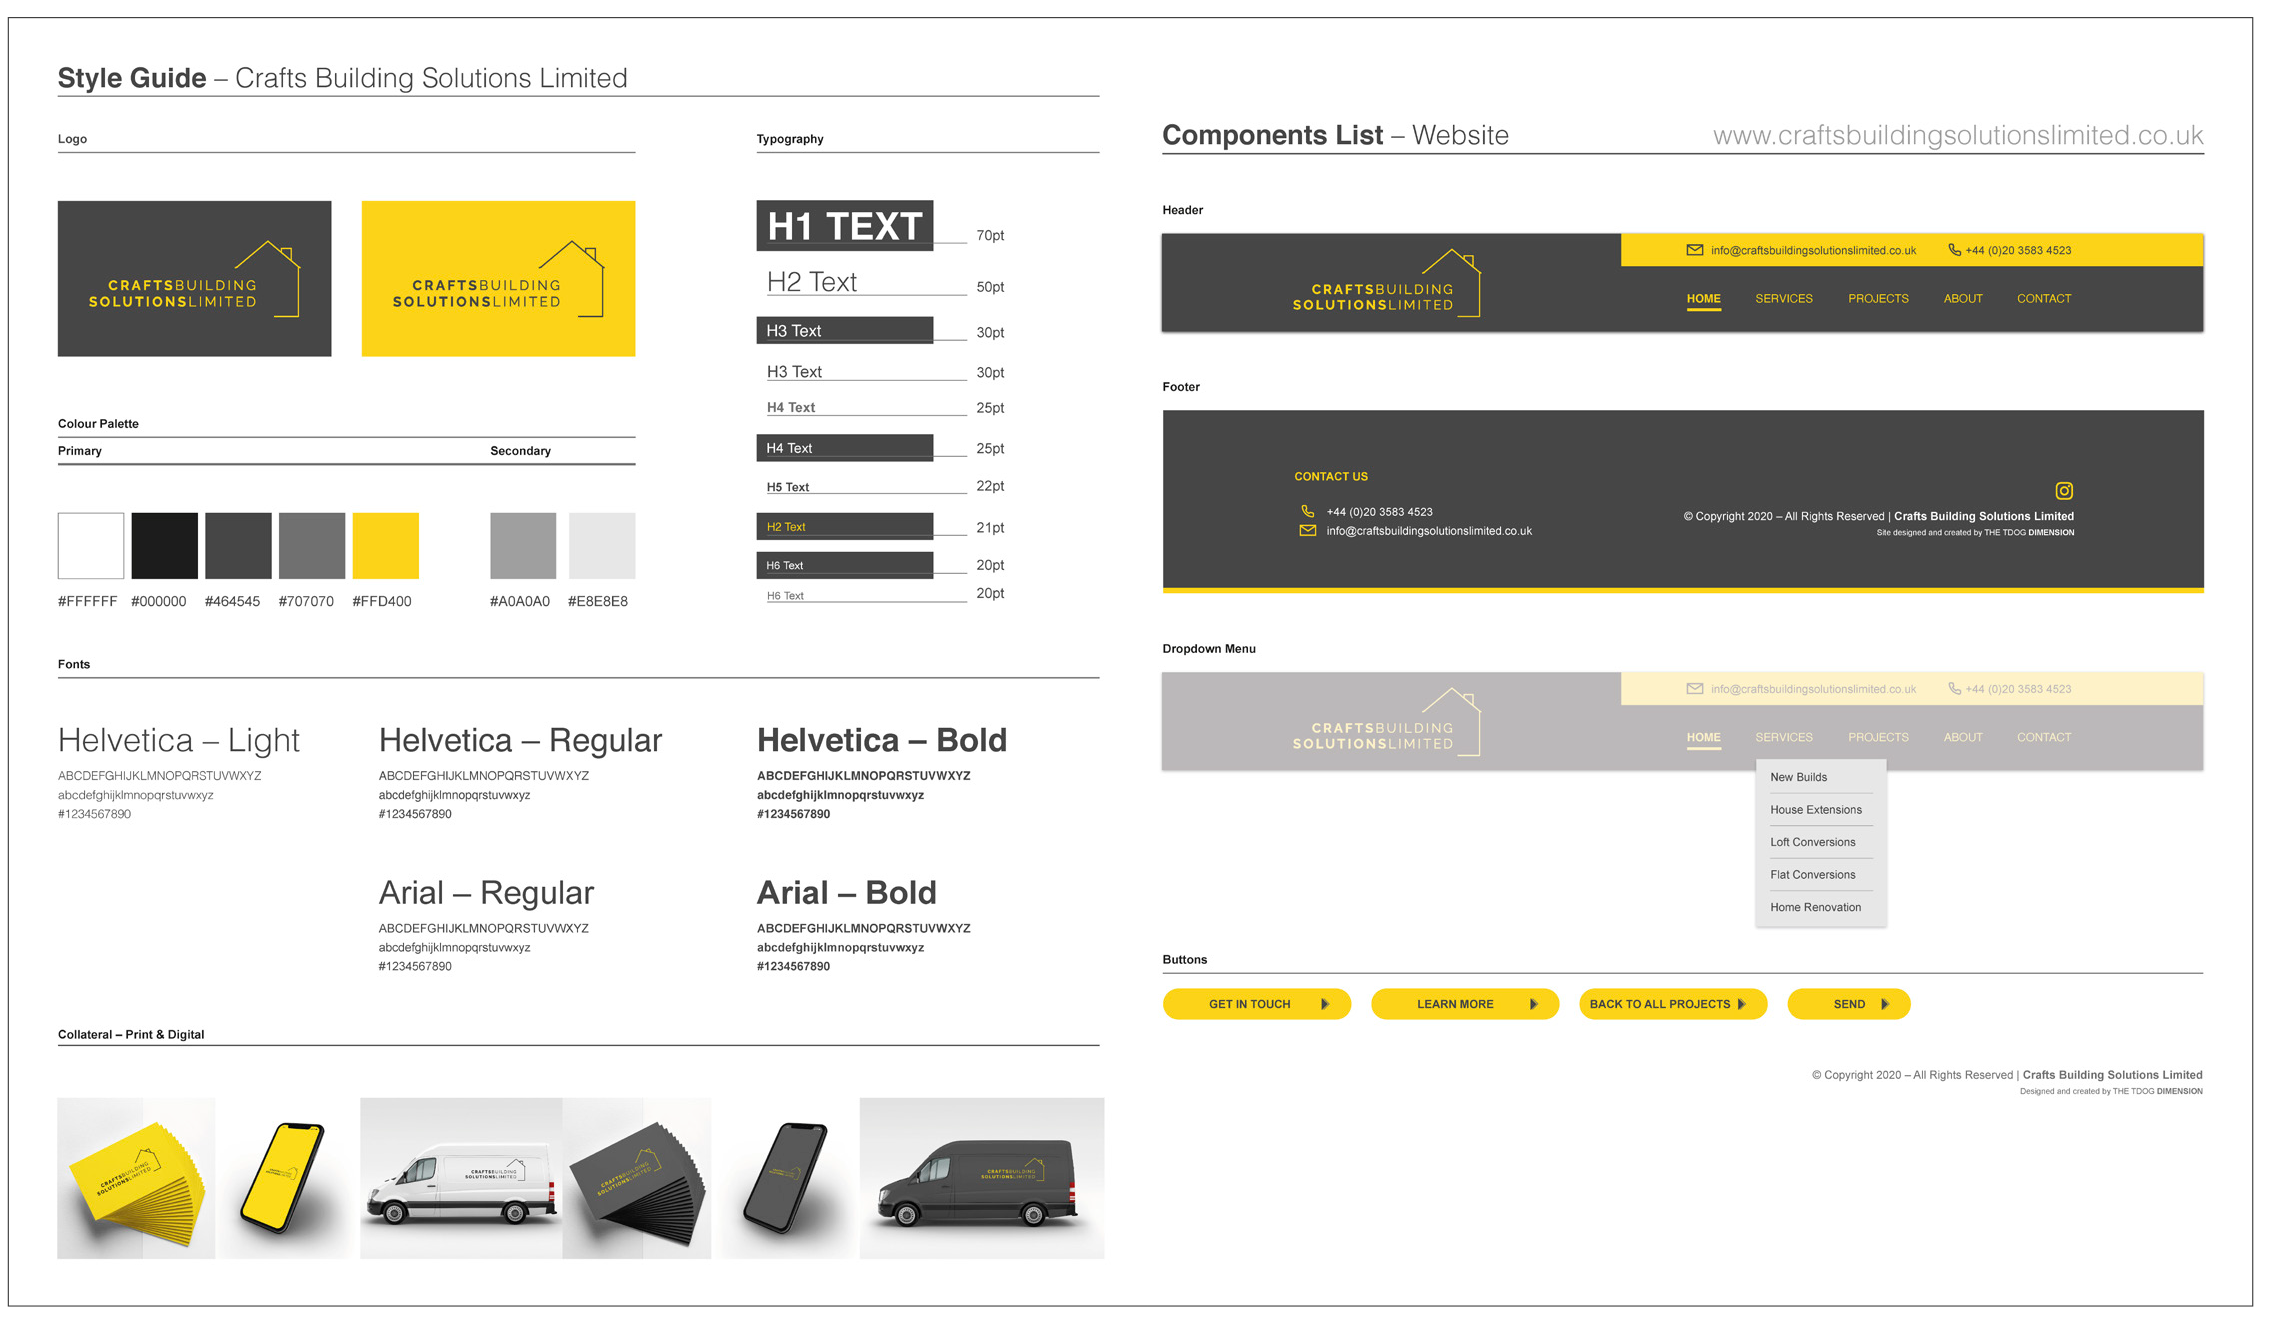Click the phone icon in the yellow header bar

coord(1954,250)
